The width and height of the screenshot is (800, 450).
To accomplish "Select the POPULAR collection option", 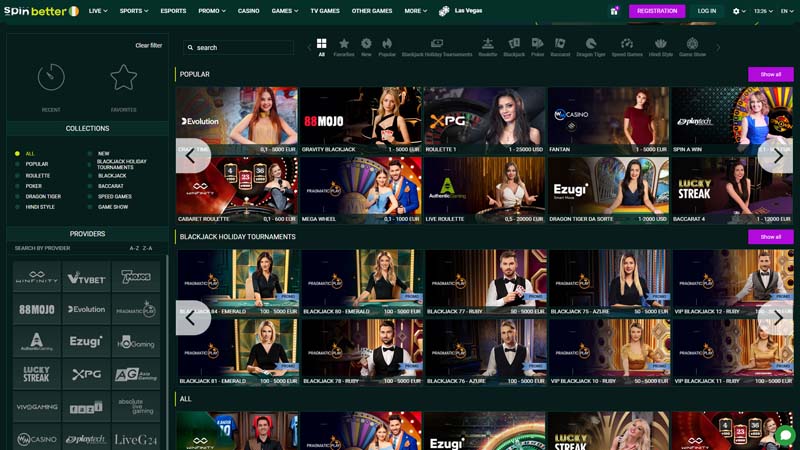I will pos(32,164).
